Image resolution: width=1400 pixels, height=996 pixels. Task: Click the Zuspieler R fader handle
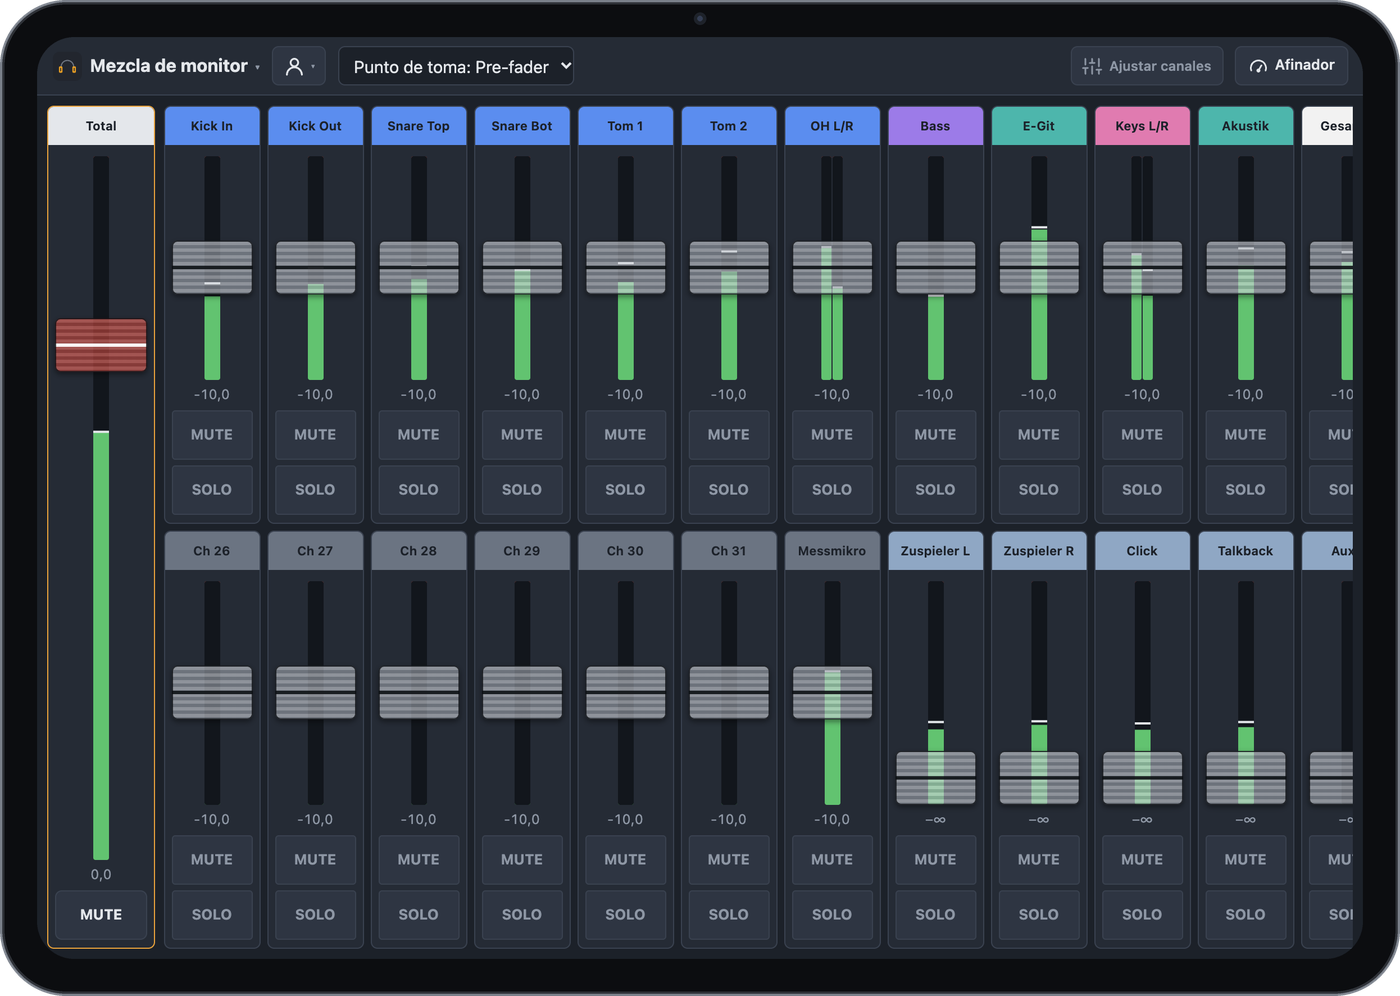point(1039,778)
